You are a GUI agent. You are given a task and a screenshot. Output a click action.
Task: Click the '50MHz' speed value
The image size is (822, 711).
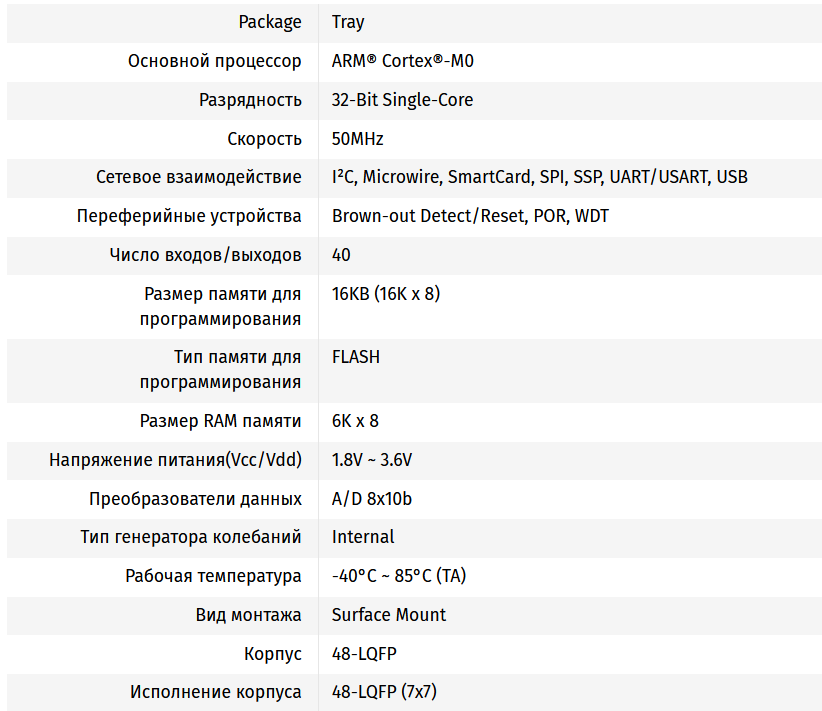(357, 139)
